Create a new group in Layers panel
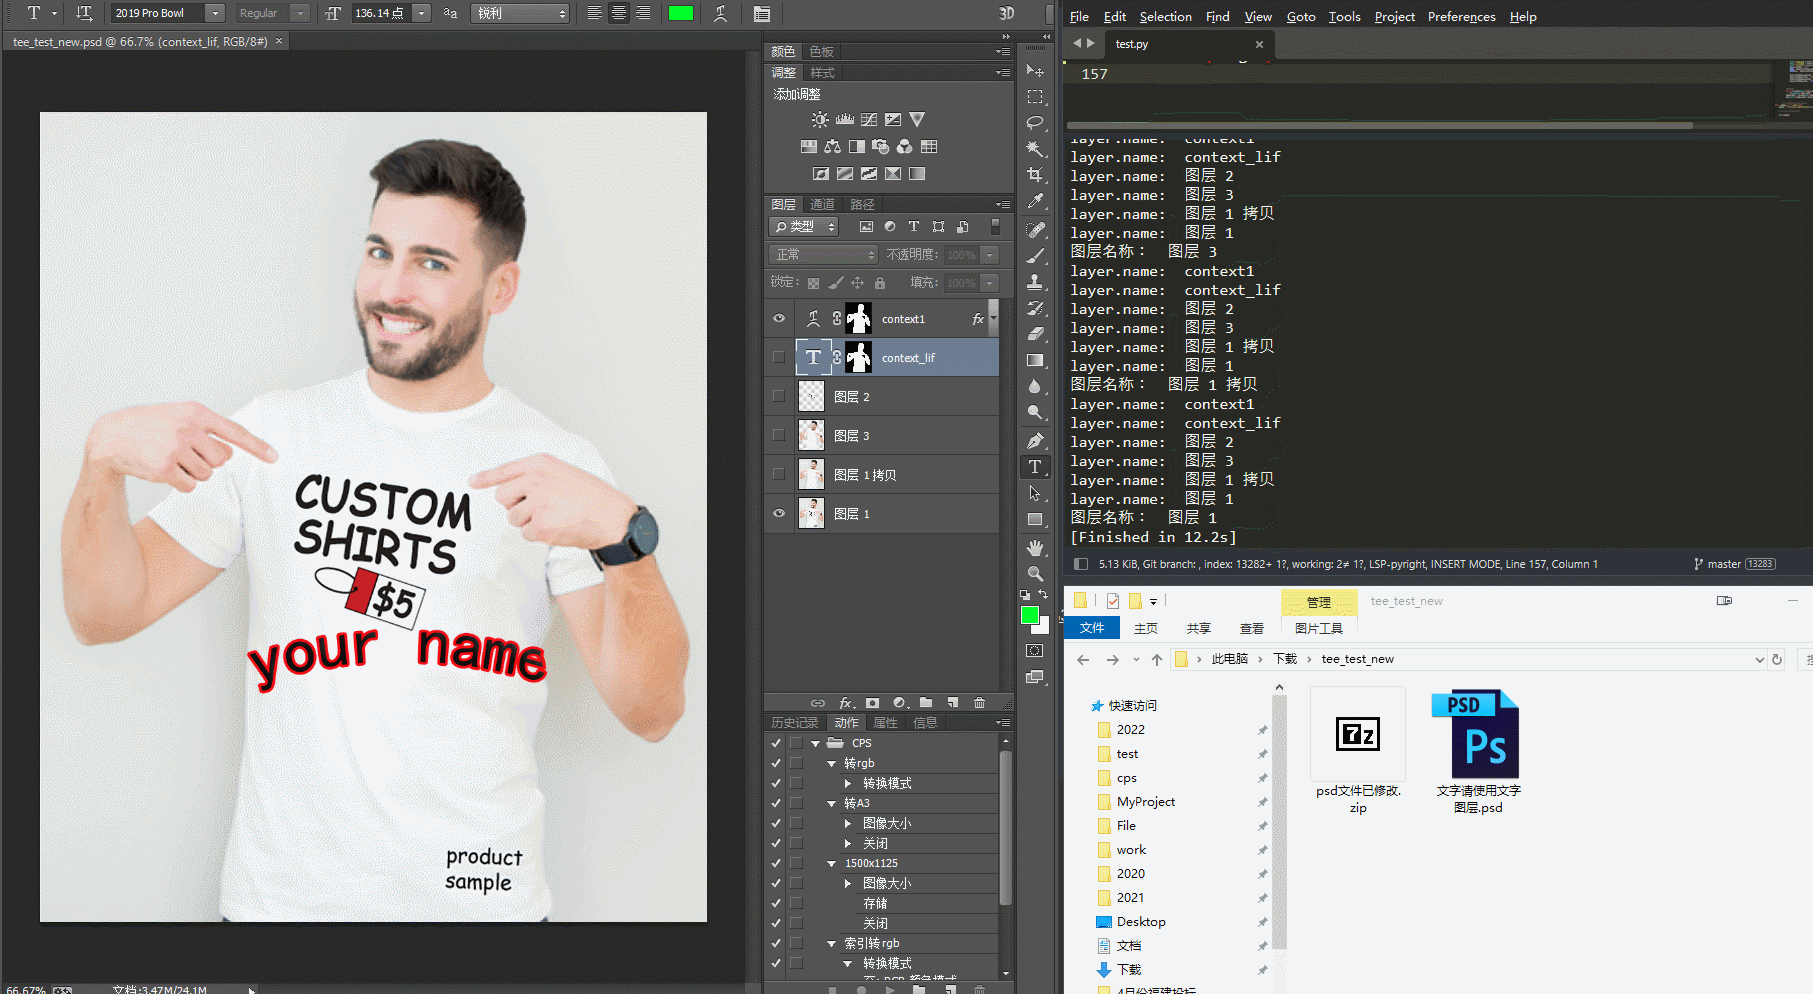The height and width of the screenshot is (994, 1813). pyautogui.click(x=926, y=703)
